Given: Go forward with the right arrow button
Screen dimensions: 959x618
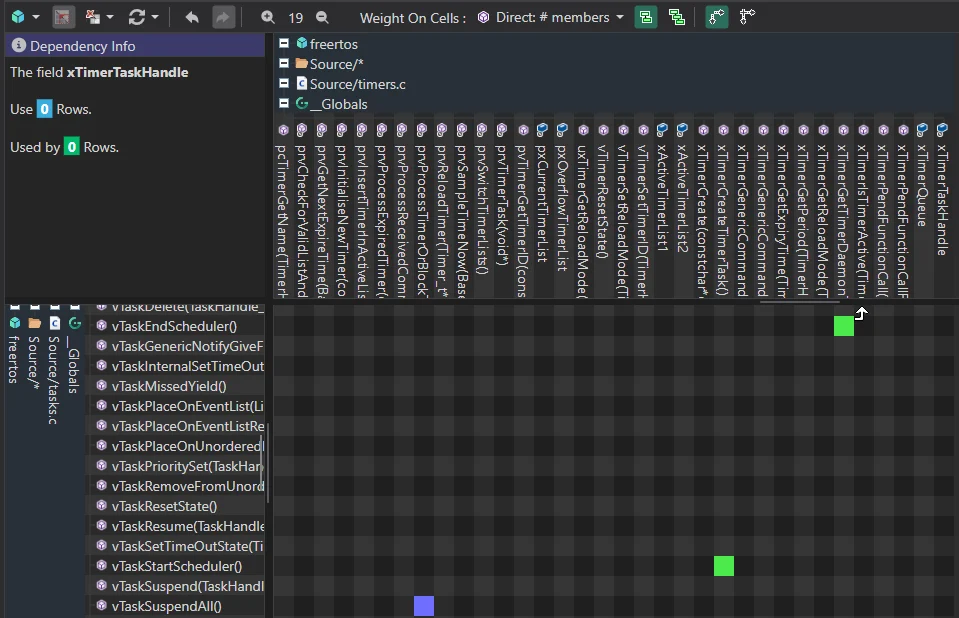Looking at the screenshot, I should coord(223,17).
